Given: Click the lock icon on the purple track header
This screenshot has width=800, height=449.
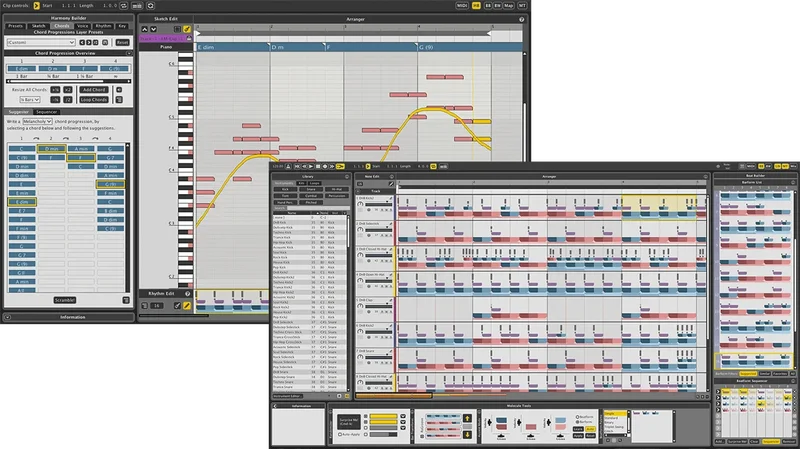Looking at the screenshot, I should (189, 38).
